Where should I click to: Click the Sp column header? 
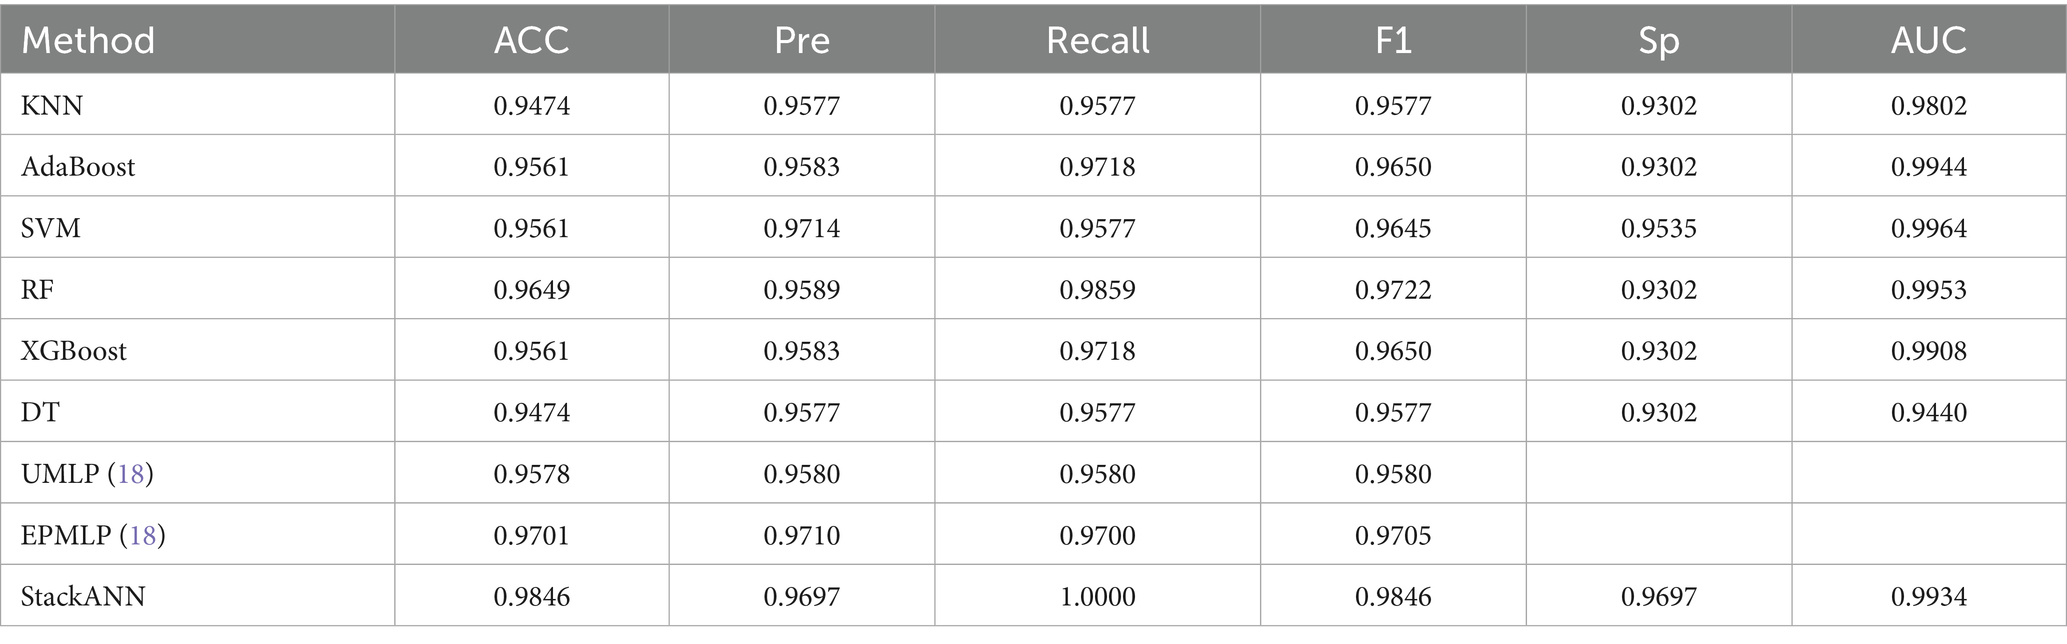[1658, 40]
